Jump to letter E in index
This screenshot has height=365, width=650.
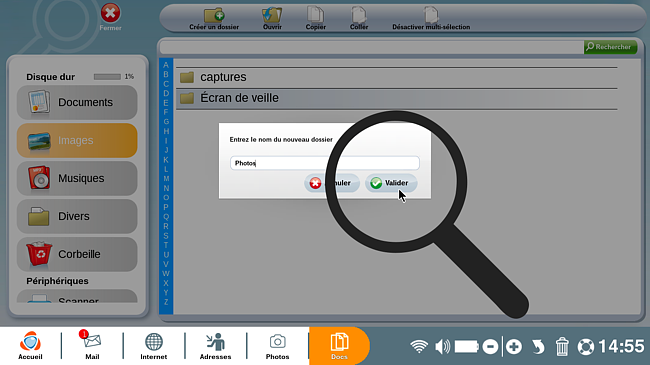pyautogui.click(x=166, y=103)
